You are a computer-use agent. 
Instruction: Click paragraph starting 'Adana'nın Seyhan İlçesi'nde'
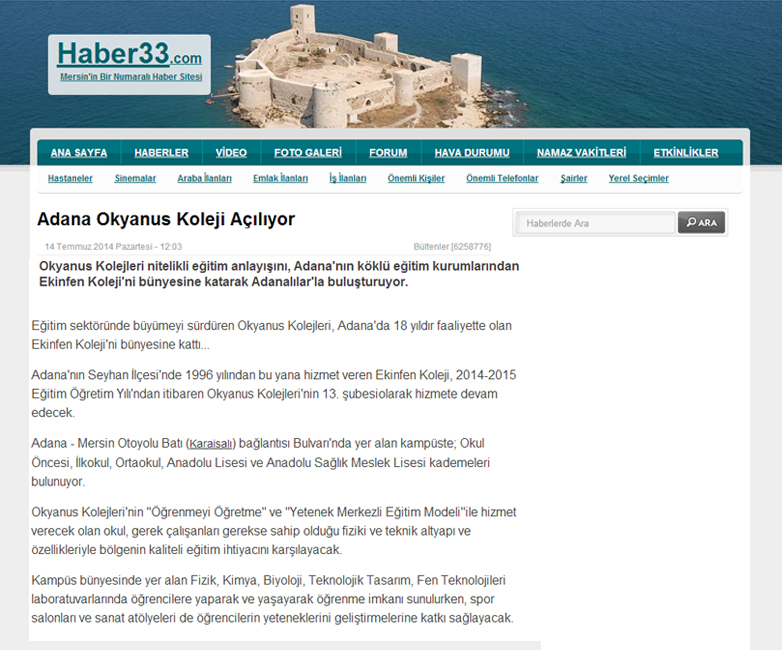tap(274, 394)
